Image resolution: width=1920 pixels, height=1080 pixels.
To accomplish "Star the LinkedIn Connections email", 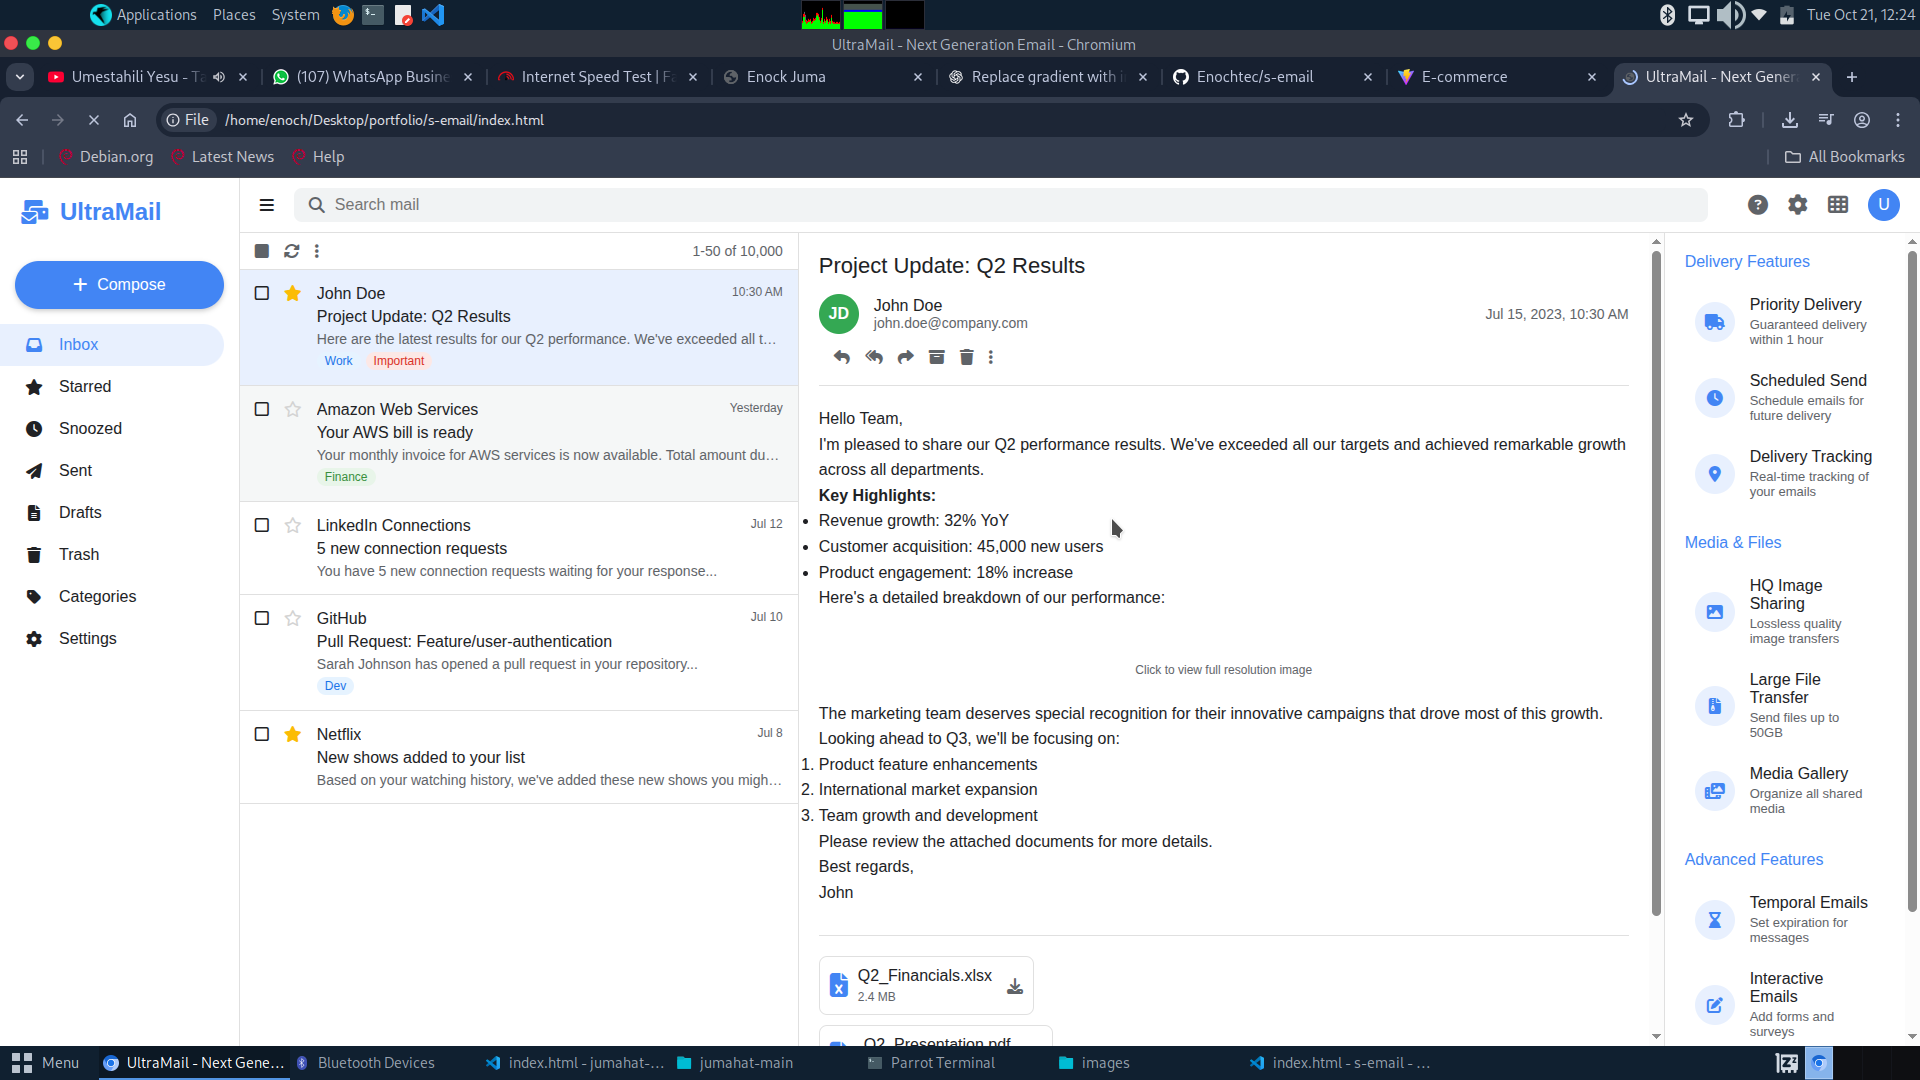I will (292, 525).
